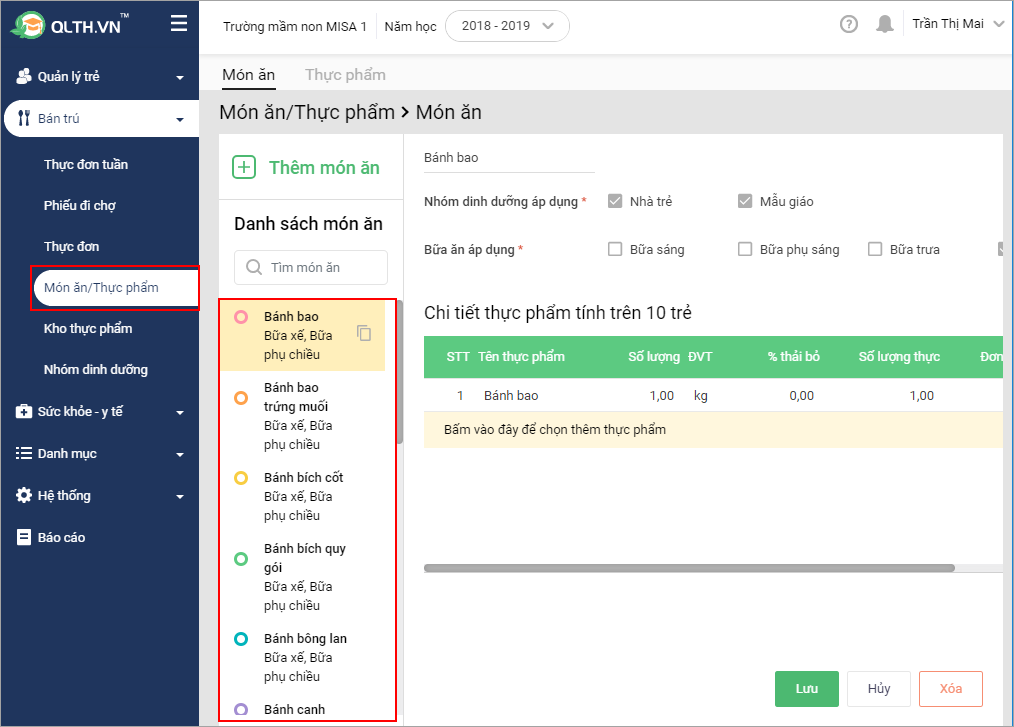Open Kho thực phẩm menu item
Screen dimensions: 1014x727
pyautogui.click(x=88, y=329)
